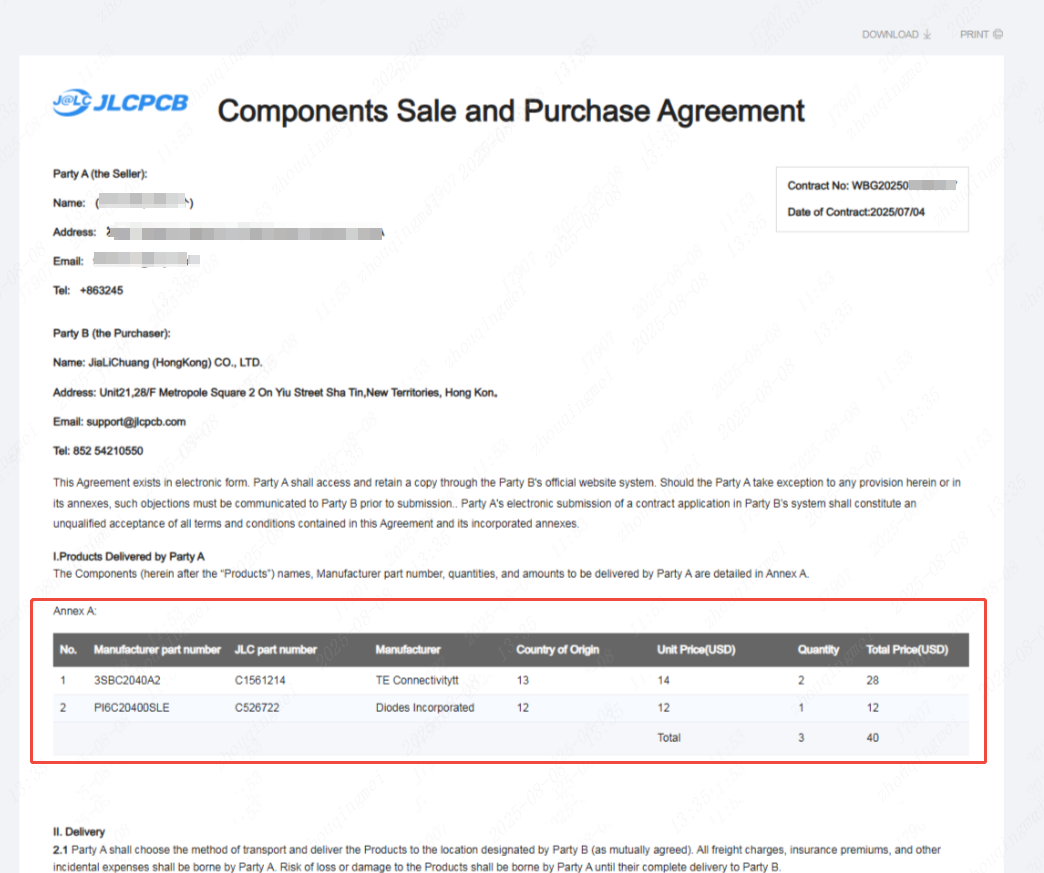Click Tel: 852 54210550
Image resolution: width=1044 pixels, height=873 pixels.
[98, 451]
